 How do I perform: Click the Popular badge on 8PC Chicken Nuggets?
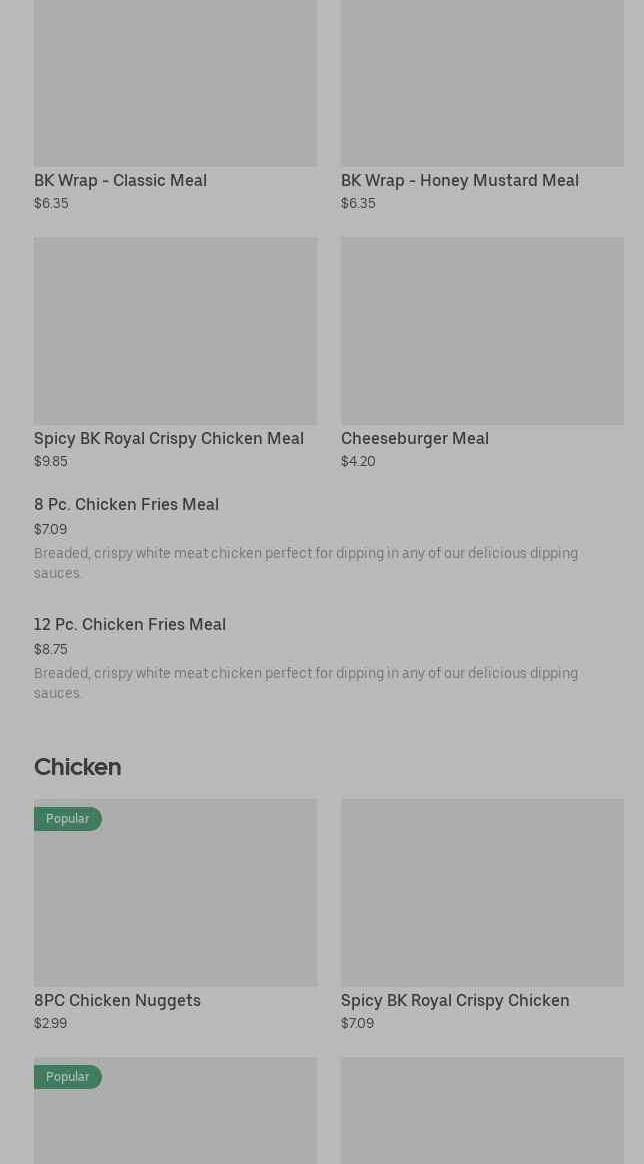click(x=67, y=819)
